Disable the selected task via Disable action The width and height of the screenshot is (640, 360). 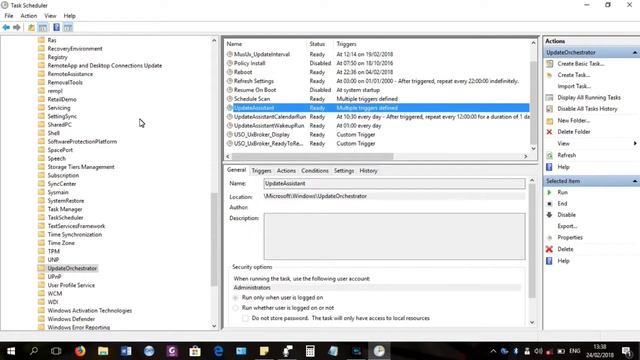click(x=567, y=215)
